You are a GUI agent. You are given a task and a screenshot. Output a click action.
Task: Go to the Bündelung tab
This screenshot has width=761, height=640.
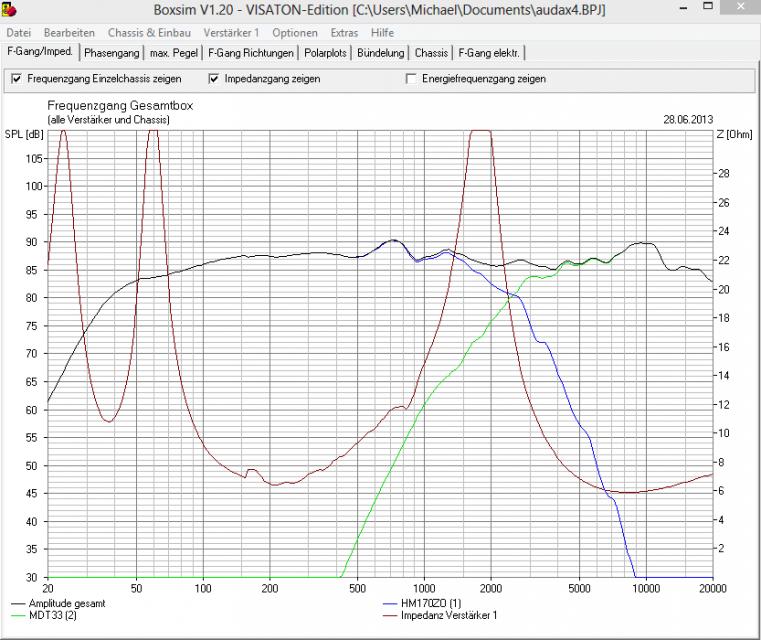(381, 52)
